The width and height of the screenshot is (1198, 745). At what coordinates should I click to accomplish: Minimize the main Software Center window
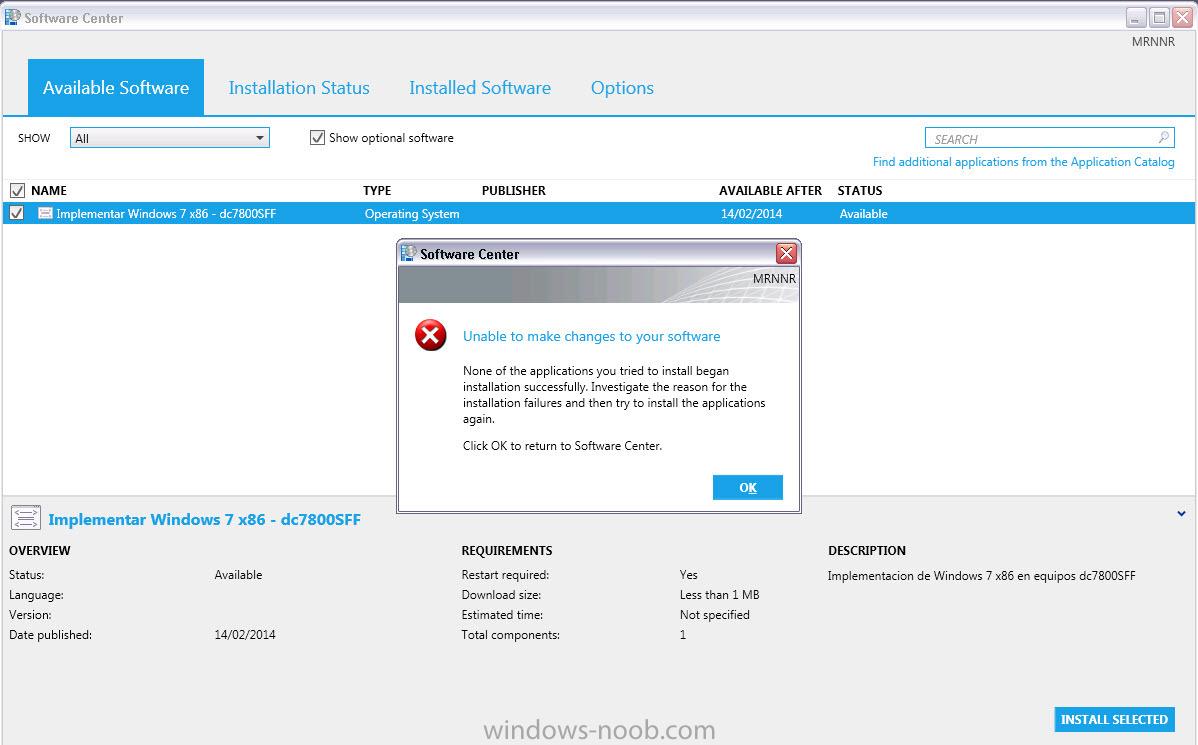1136,18
